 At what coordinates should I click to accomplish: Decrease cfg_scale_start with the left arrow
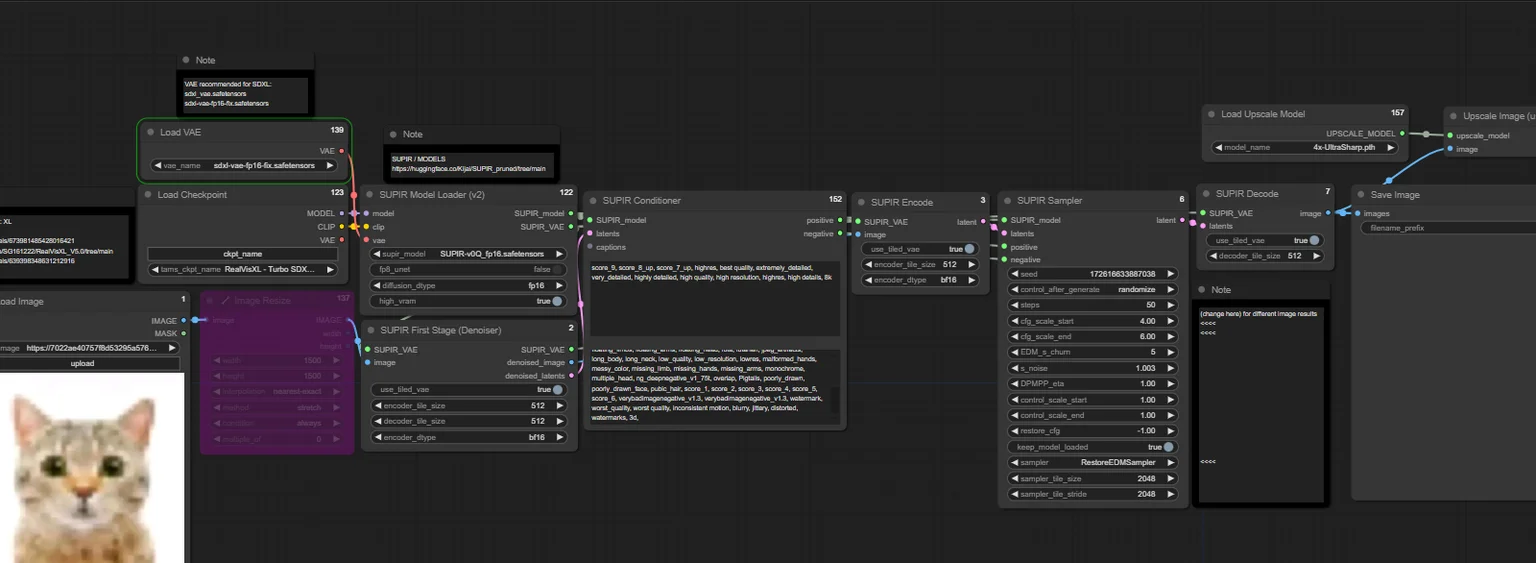click(x=1014, y=321)
